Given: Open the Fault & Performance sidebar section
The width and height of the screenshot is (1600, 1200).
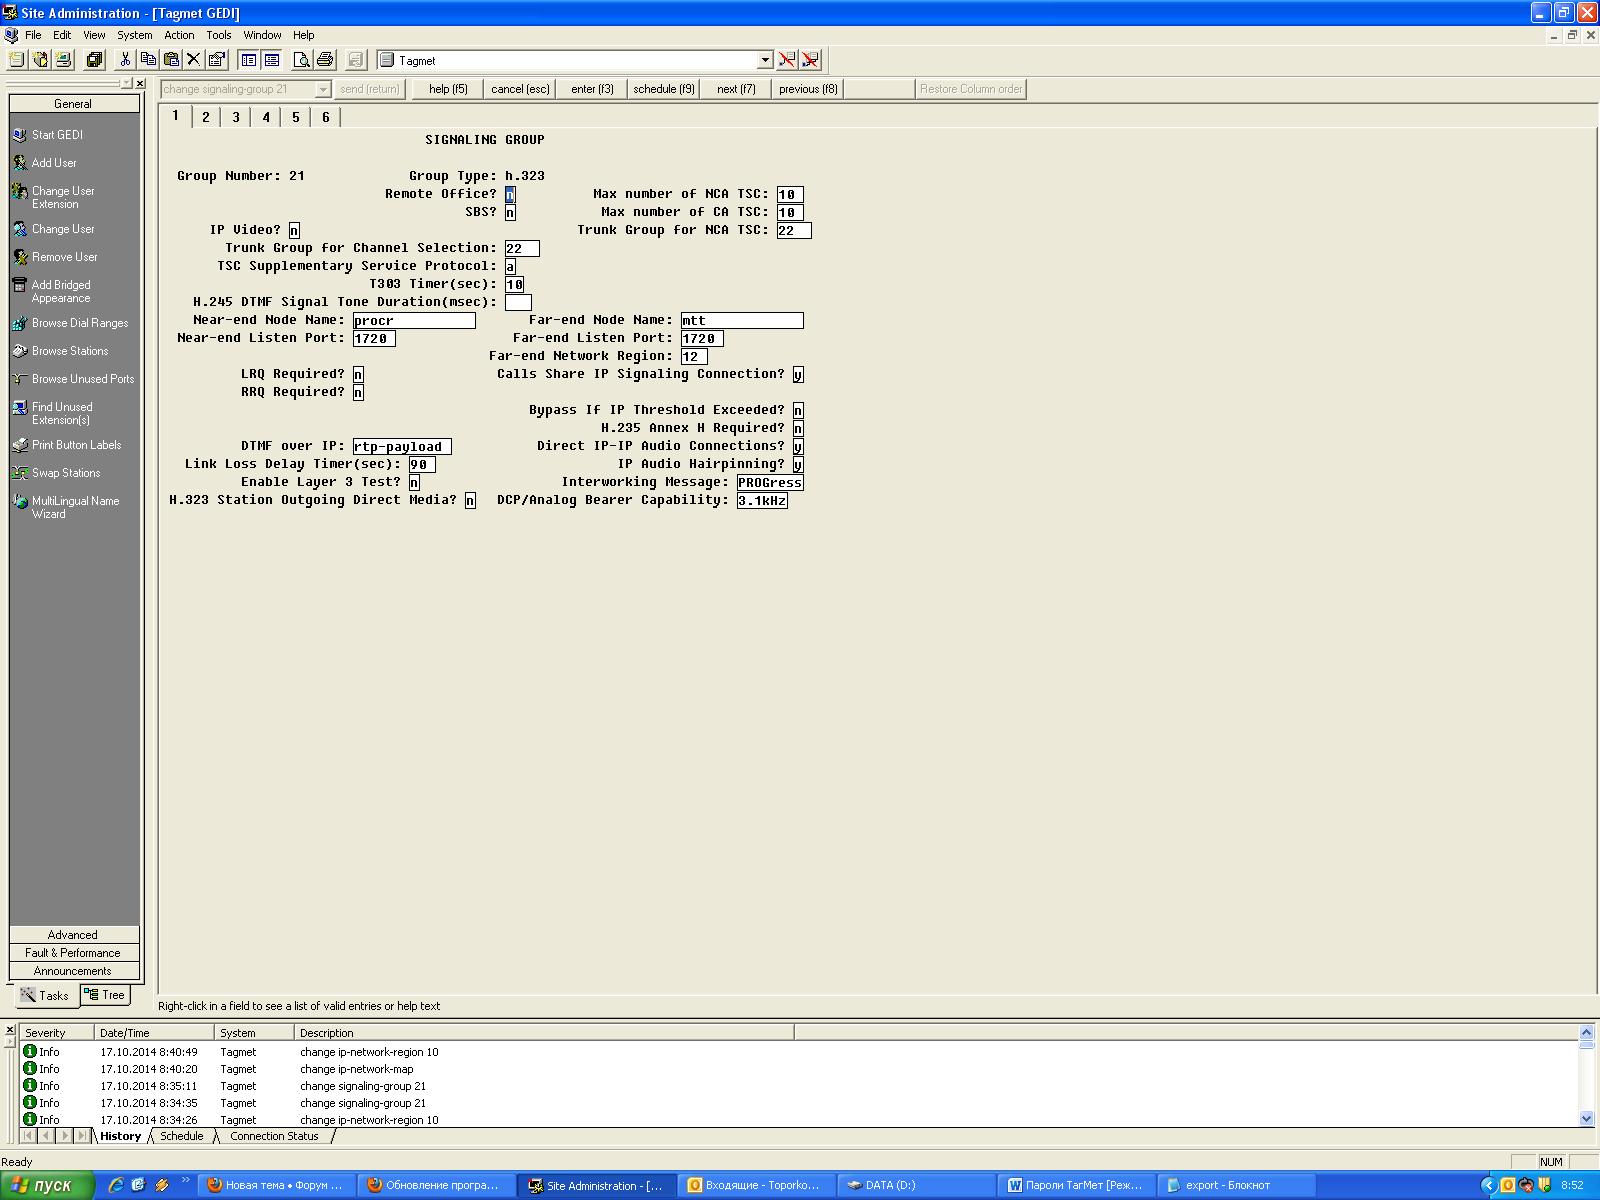Looking at the screenshot, I should (x=74, y=953).
